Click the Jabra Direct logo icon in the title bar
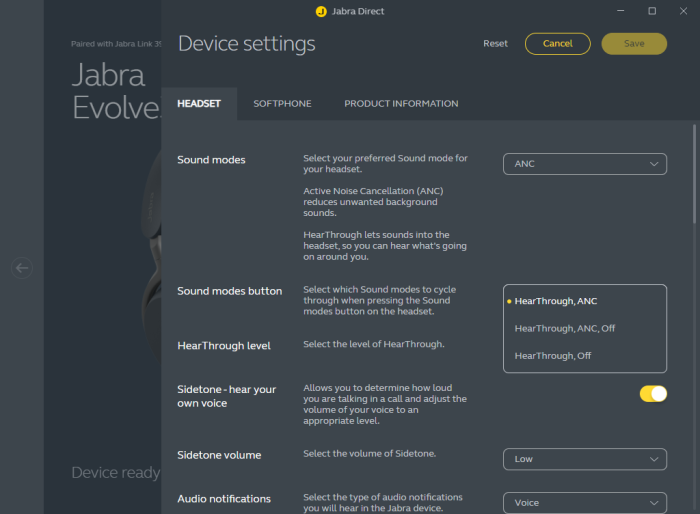 pyautogui.click(x=321, y=12)
